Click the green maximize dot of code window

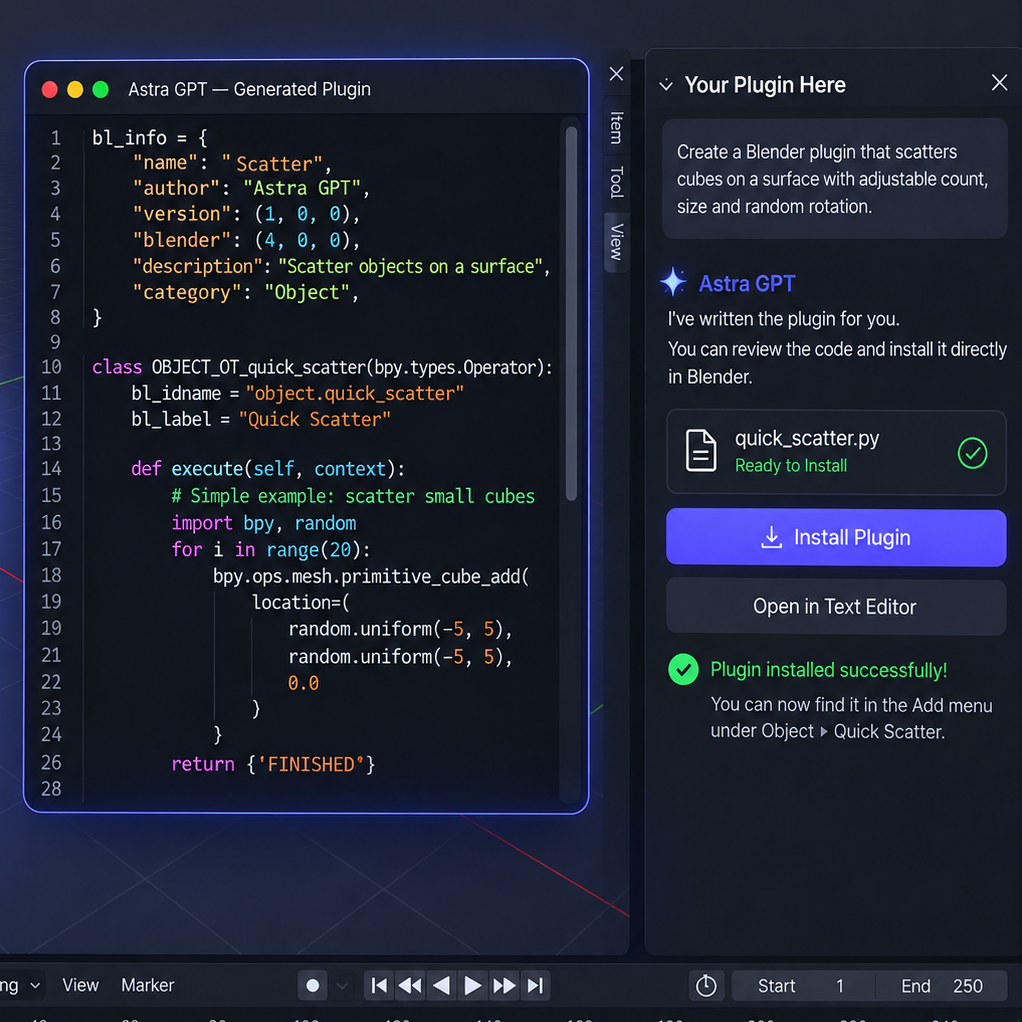coord(100,89)
